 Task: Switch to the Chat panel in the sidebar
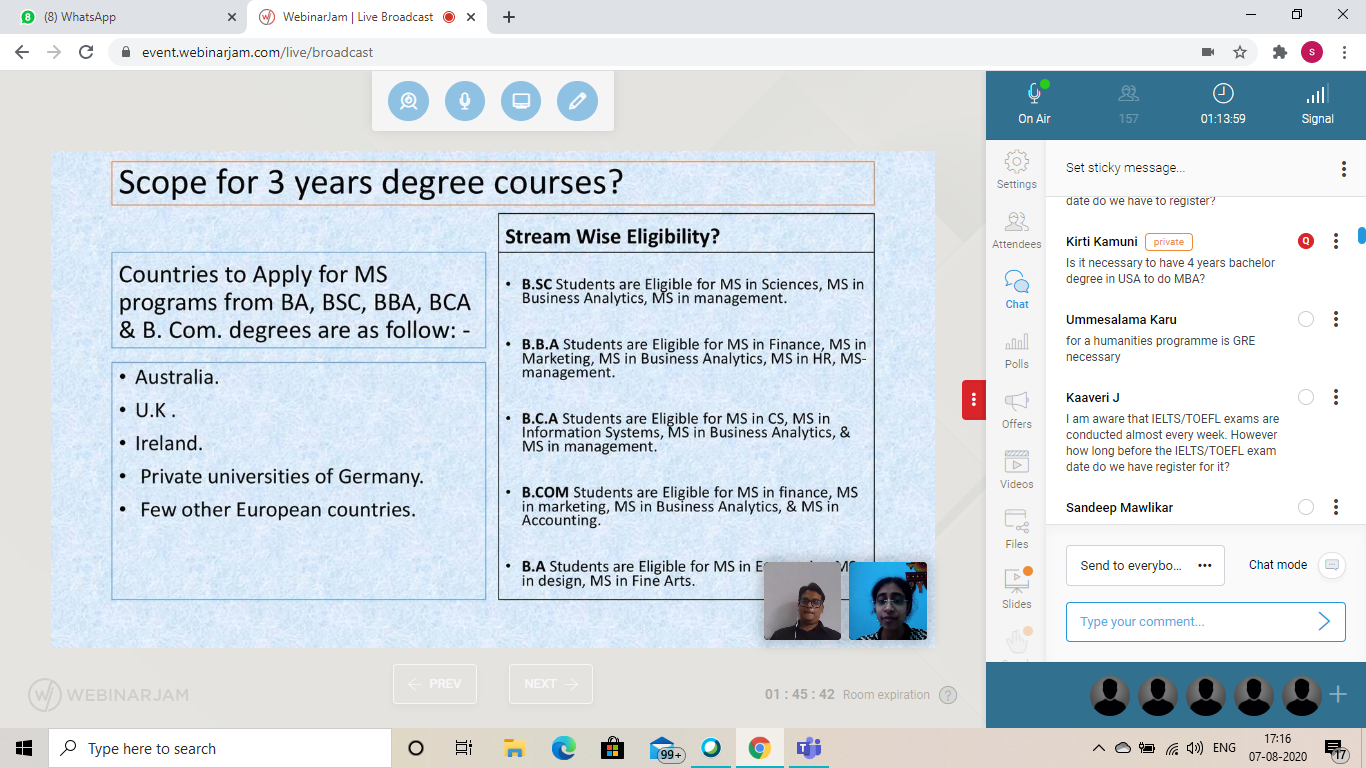click(x=1016, y=289)
